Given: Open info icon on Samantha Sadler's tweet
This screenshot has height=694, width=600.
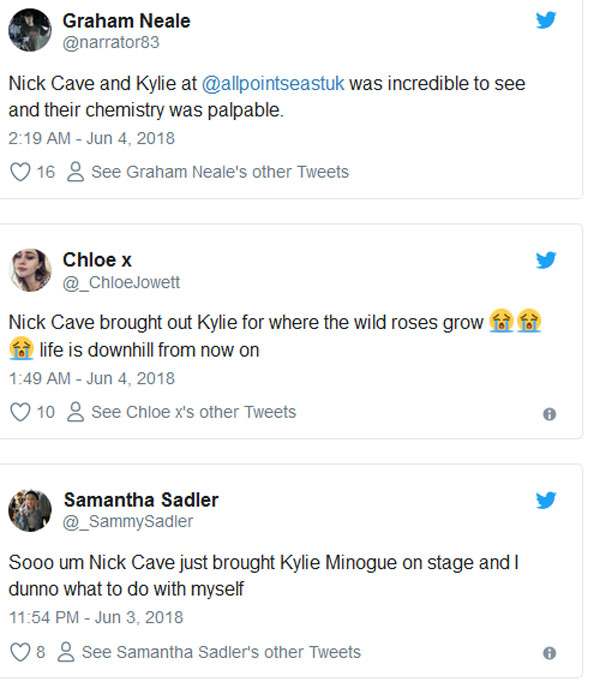Looking at the screenshot, I should coord(549,653).
